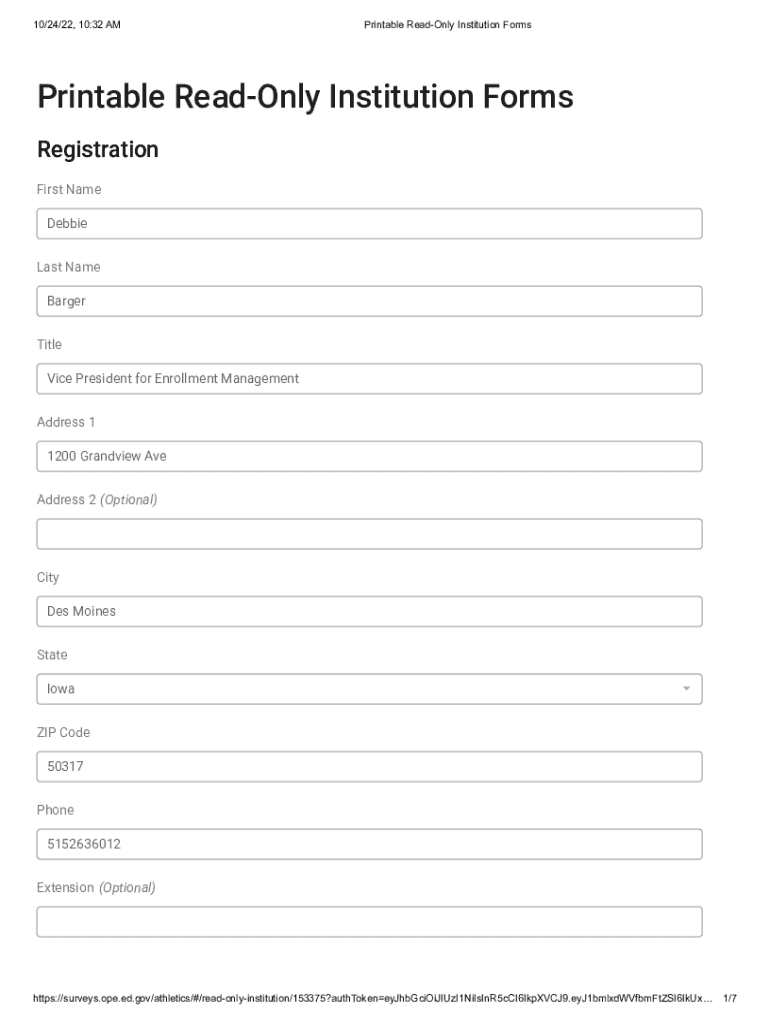Open the surveys.ope.ed.gov link at page bottom
Screen dimensions: 770x1024
370,995
